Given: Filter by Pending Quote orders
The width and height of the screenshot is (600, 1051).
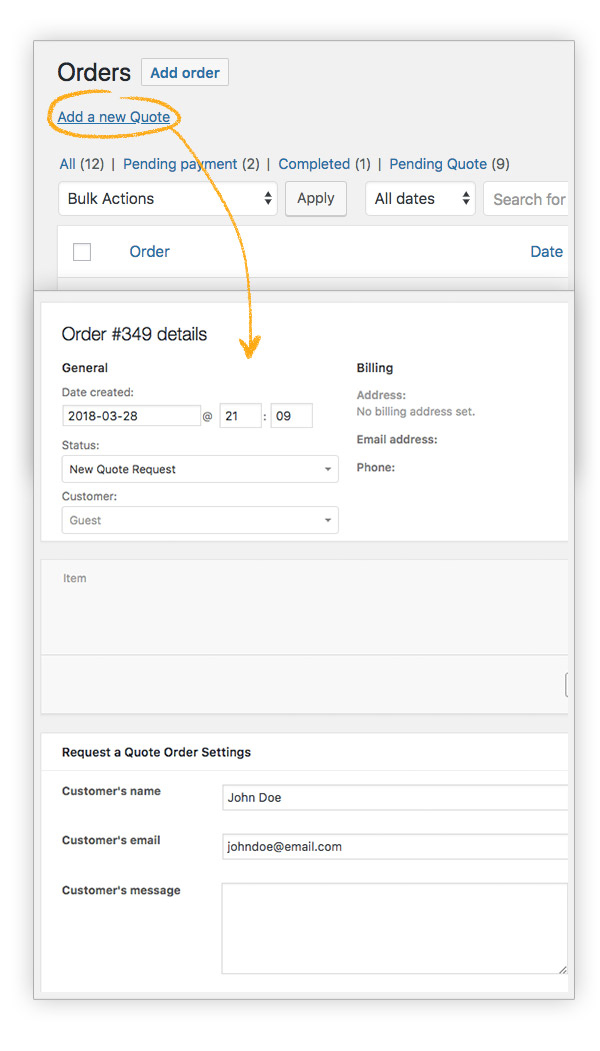Looking at the screenshot, I should click(x=449, y=164).
